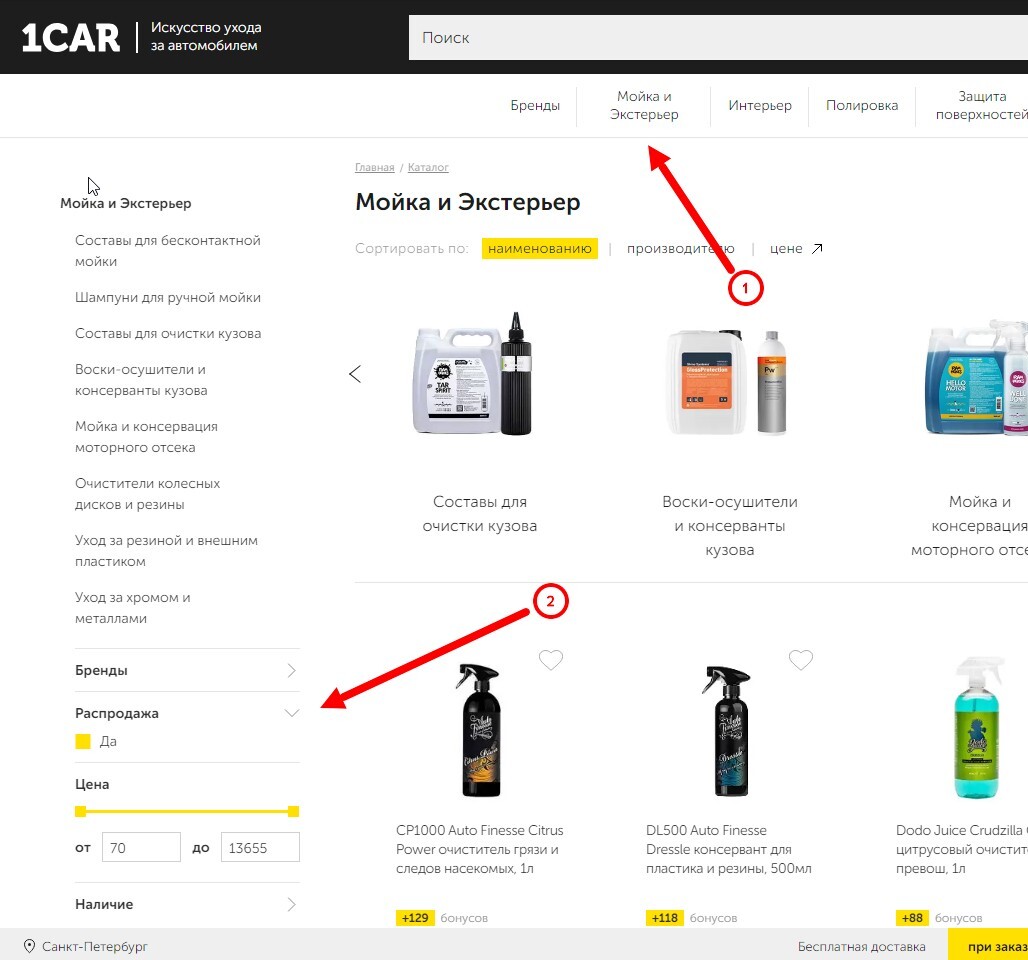Focus the Поиск search field

point(719,37)
